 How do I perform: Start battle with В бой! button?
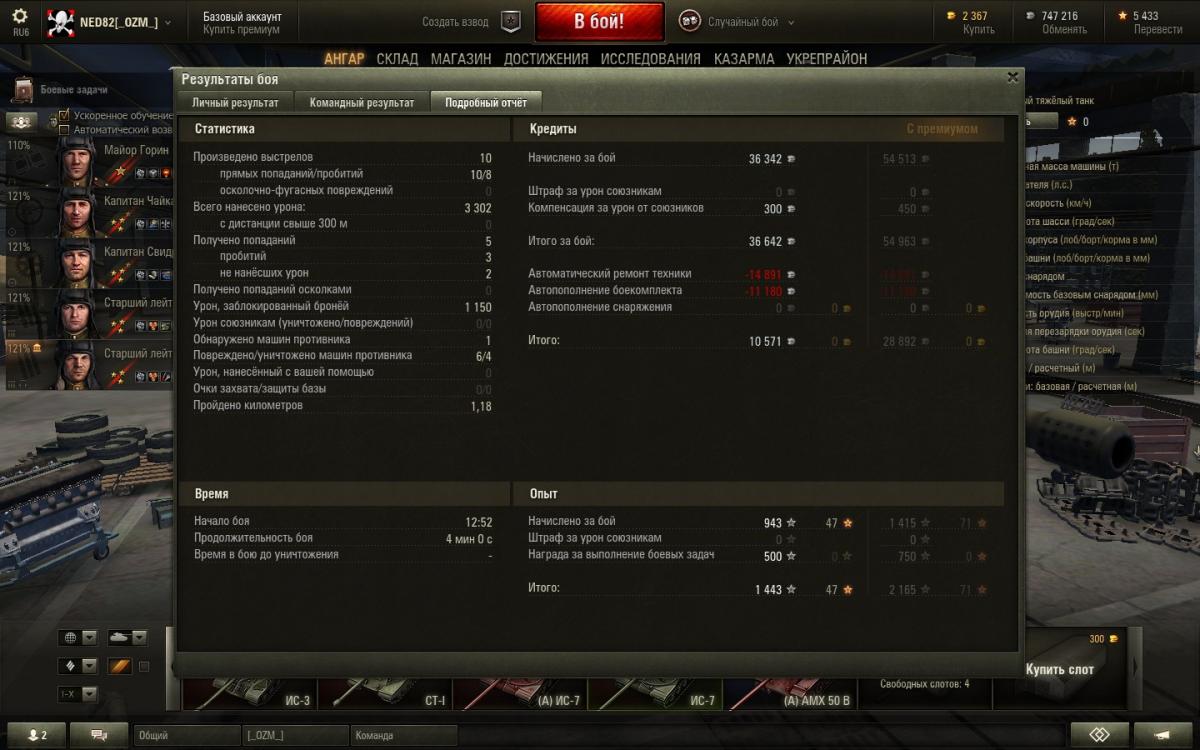[600, 22]
